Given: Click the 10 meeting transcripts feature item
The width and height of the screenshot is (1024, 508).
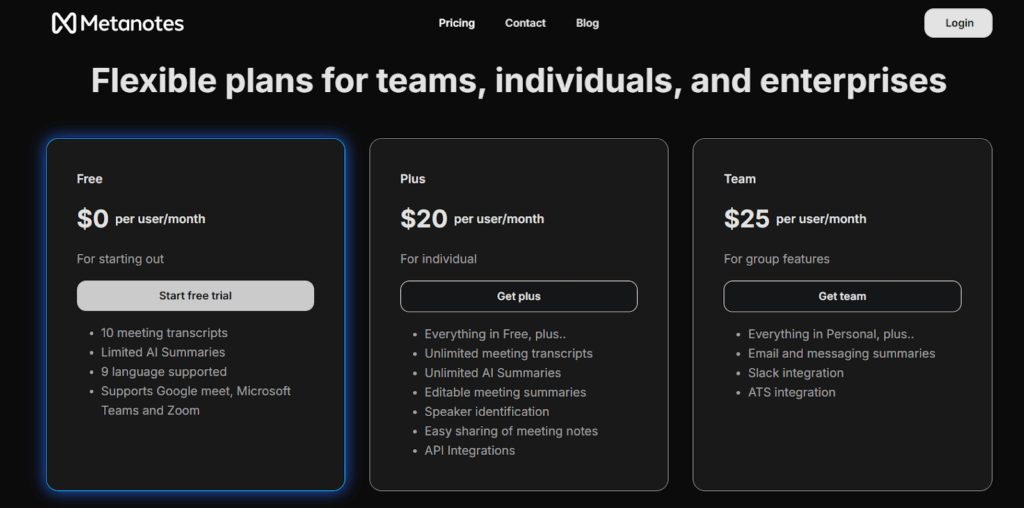Looking at the screenshot, I should click(x=164, y=333).
